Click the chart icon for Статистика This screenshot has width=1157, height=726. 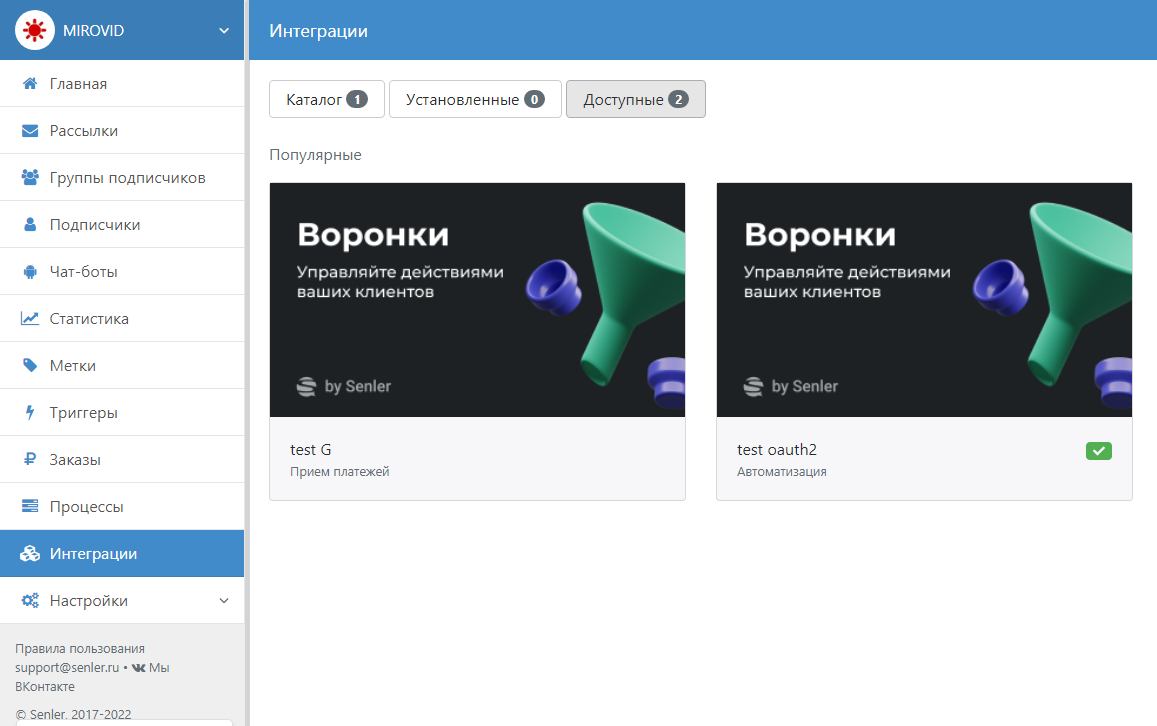pyautogui.click(x=30, y=319)
